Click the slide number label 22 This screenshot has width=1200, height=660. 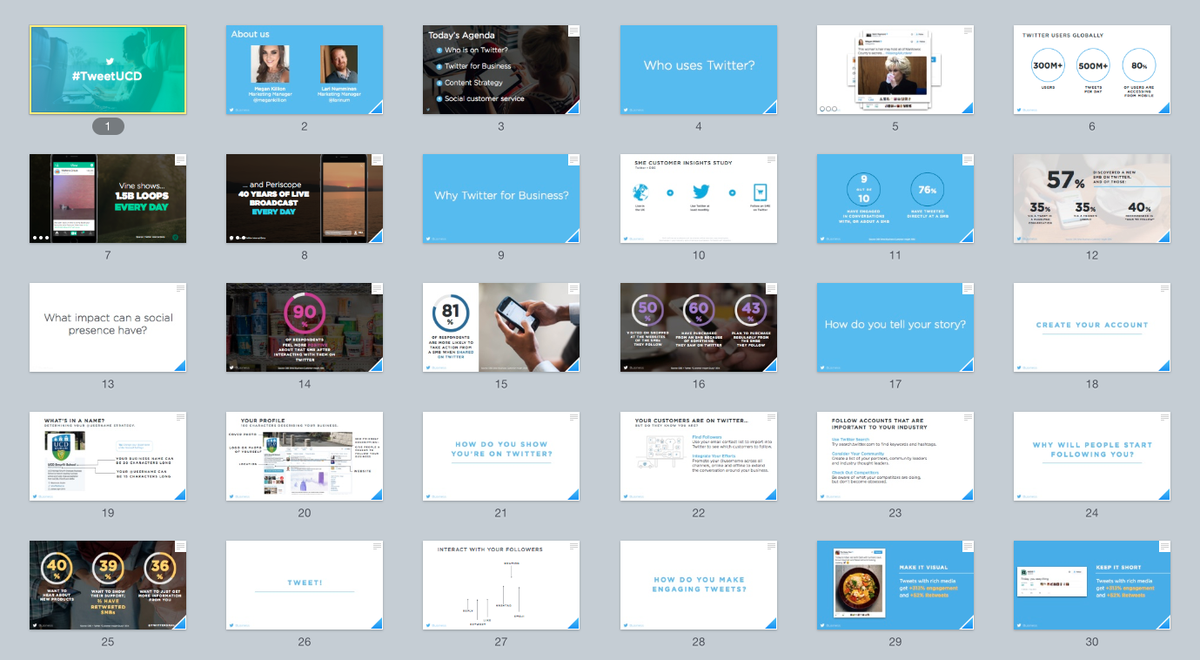click(699, 513)
